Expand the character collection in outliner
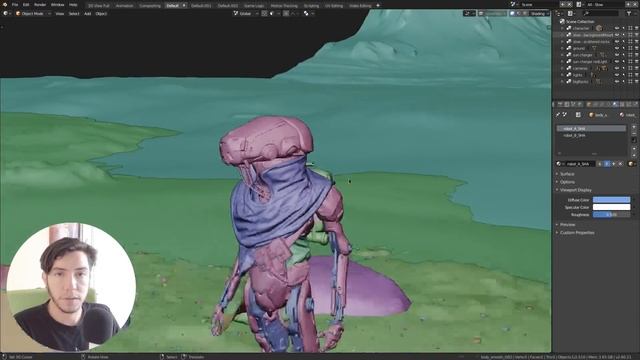Viewport: 640px width, 360px height. [563, 28]
